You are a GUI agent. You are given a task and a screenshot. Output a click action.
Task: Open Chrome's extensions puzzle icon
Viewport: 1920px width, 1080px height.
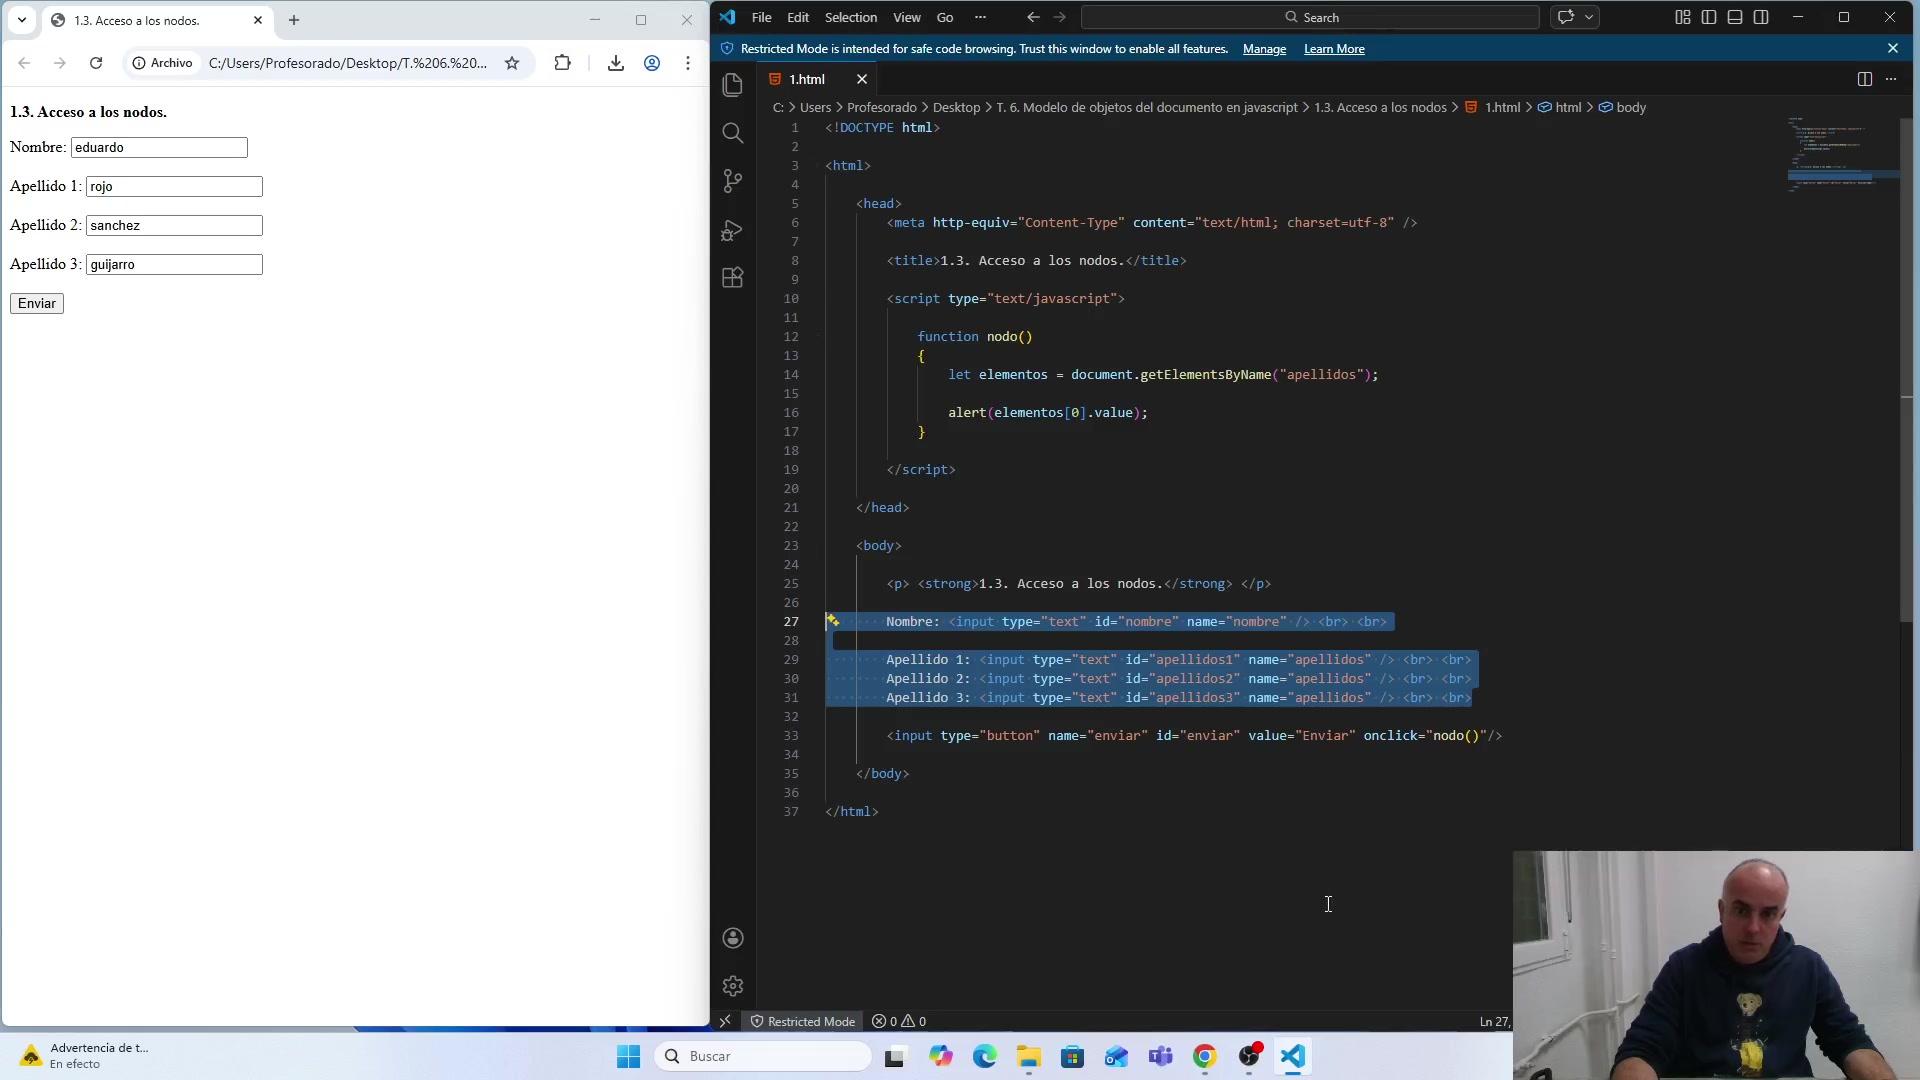click(563, 63)
